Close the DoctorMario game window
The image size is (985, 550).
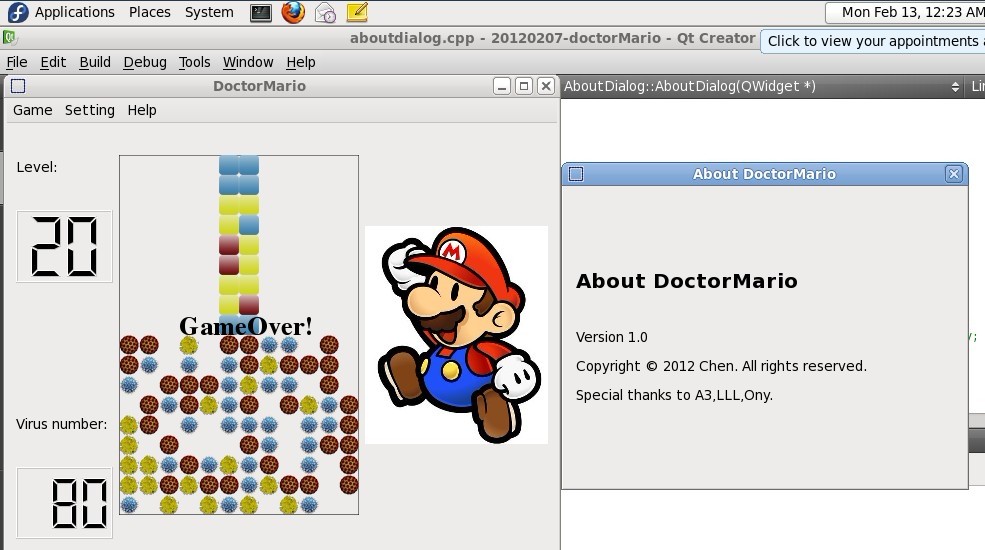click(x=546, y=86)
